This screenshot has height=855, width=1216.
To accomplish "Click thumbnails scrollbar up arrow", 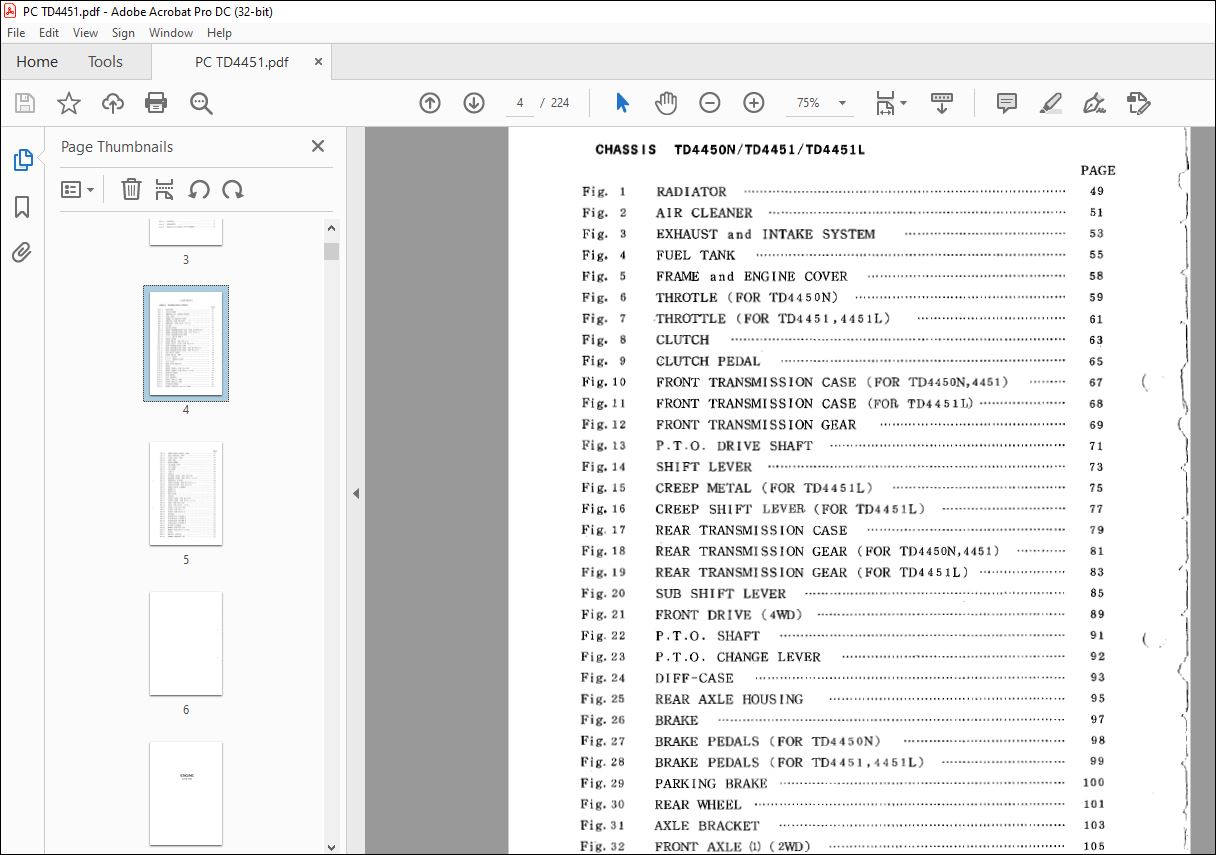I will tap(331, 227).
